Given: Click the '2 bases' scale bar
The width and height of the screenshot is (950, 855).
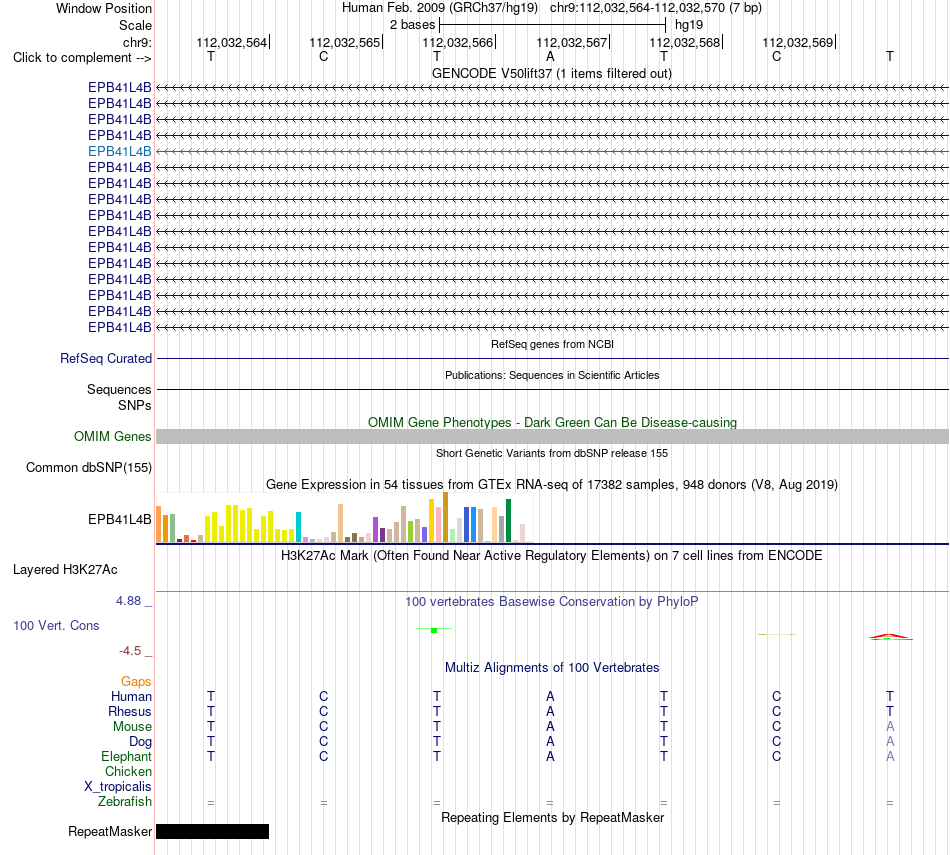Looking at the screenshot, I should click(552, 25).
